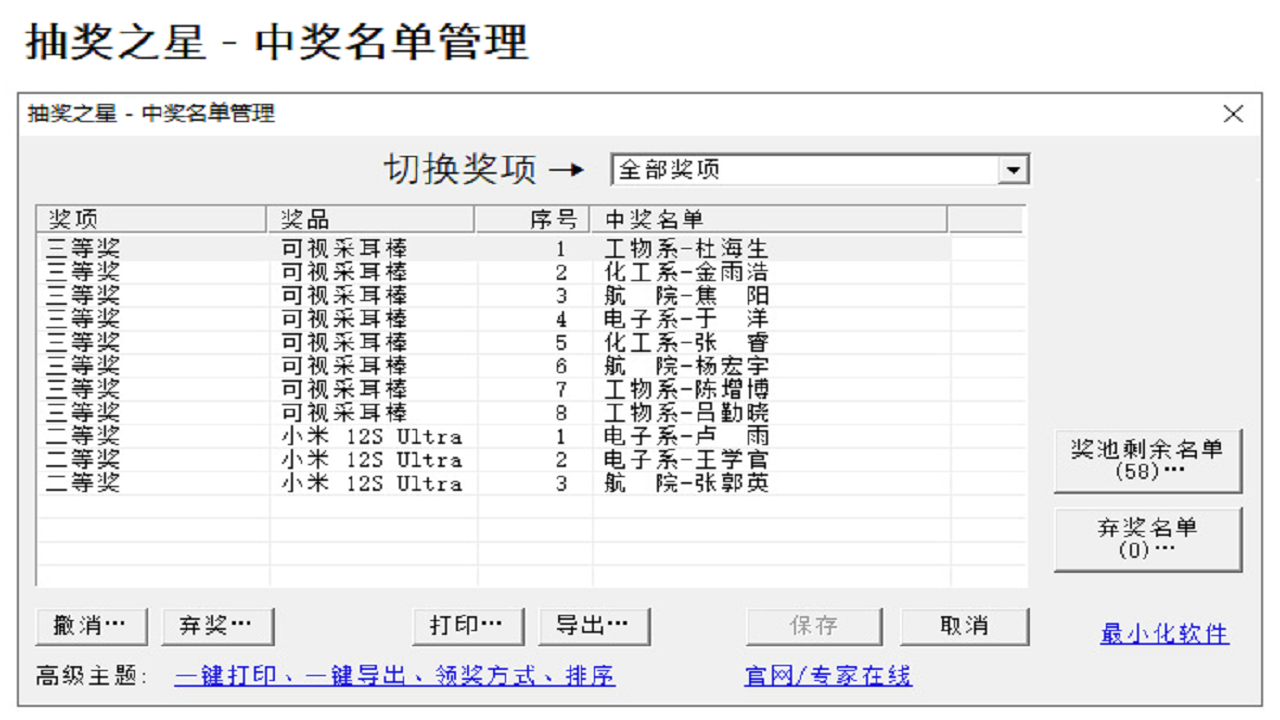This screenshot has height=720, width=1280.
Task: Export winners using the 导出 button
Action: click(x=594, y=625)
